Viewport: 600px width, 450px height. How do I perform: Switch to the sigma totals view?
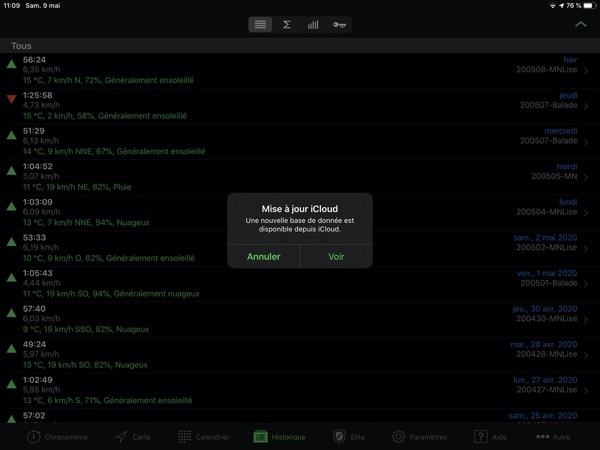click(x=287, y=24)
